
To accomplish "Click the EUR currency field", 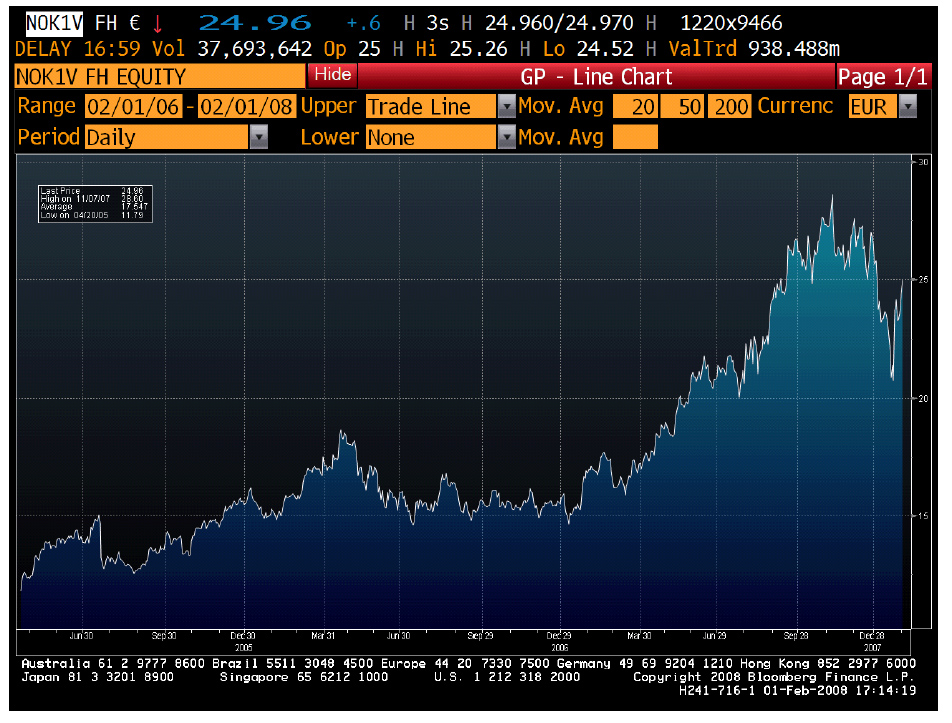I will [x=872, y=107].
